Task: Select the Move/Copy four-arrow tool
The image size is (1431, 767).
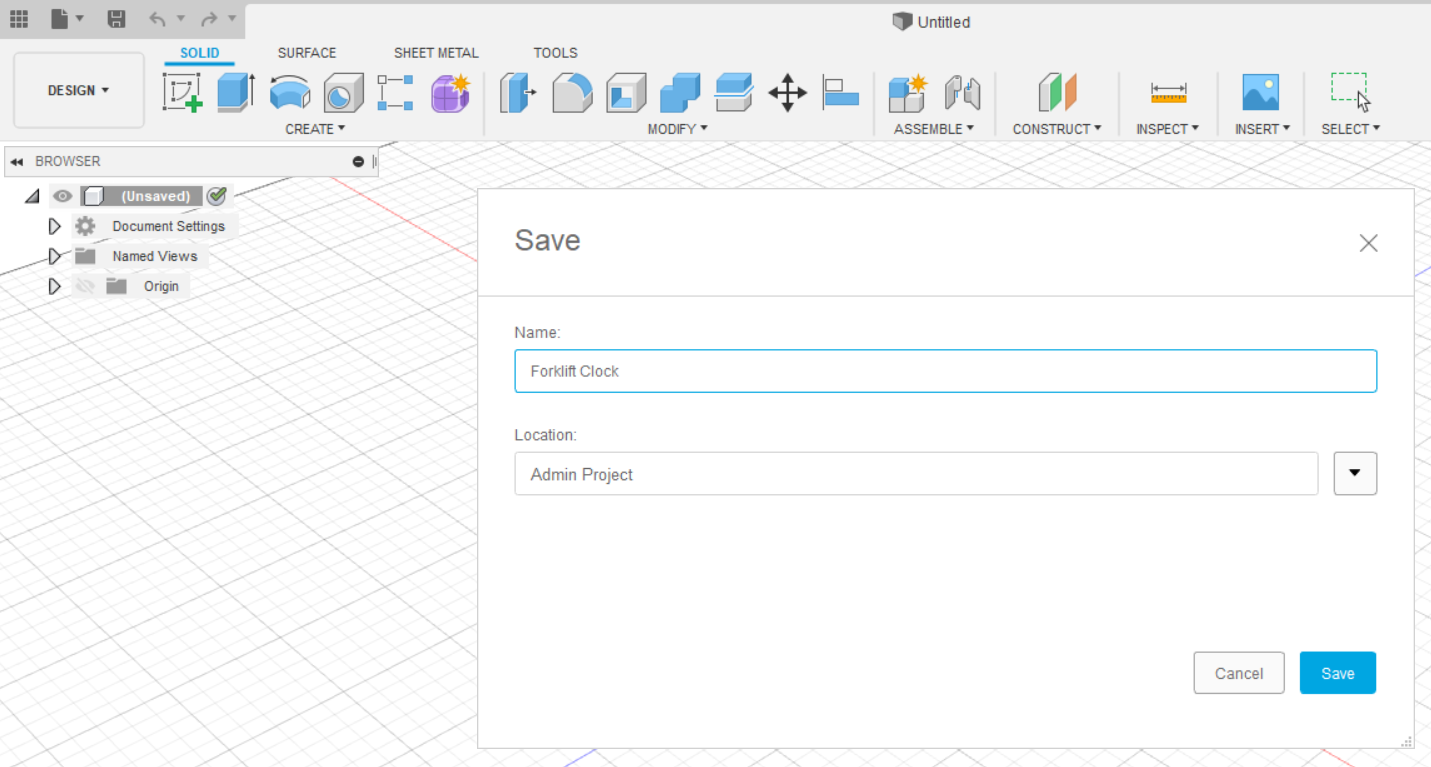Action: 788,93
